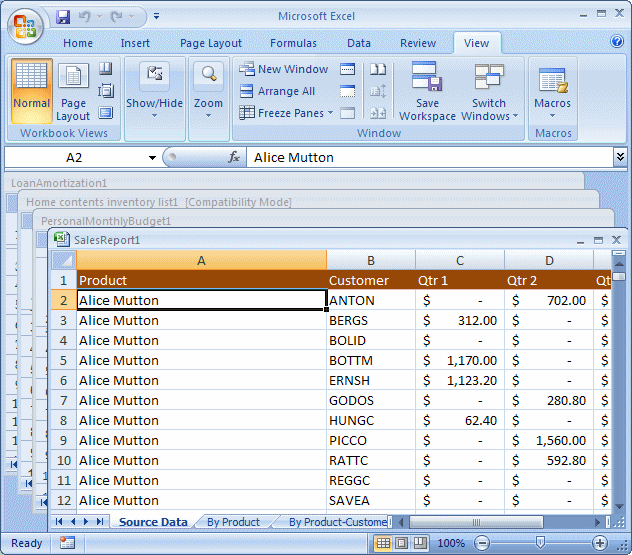Open the Data ribbon tab
Viewport: 632px width, 555px height.
[359, 43]
